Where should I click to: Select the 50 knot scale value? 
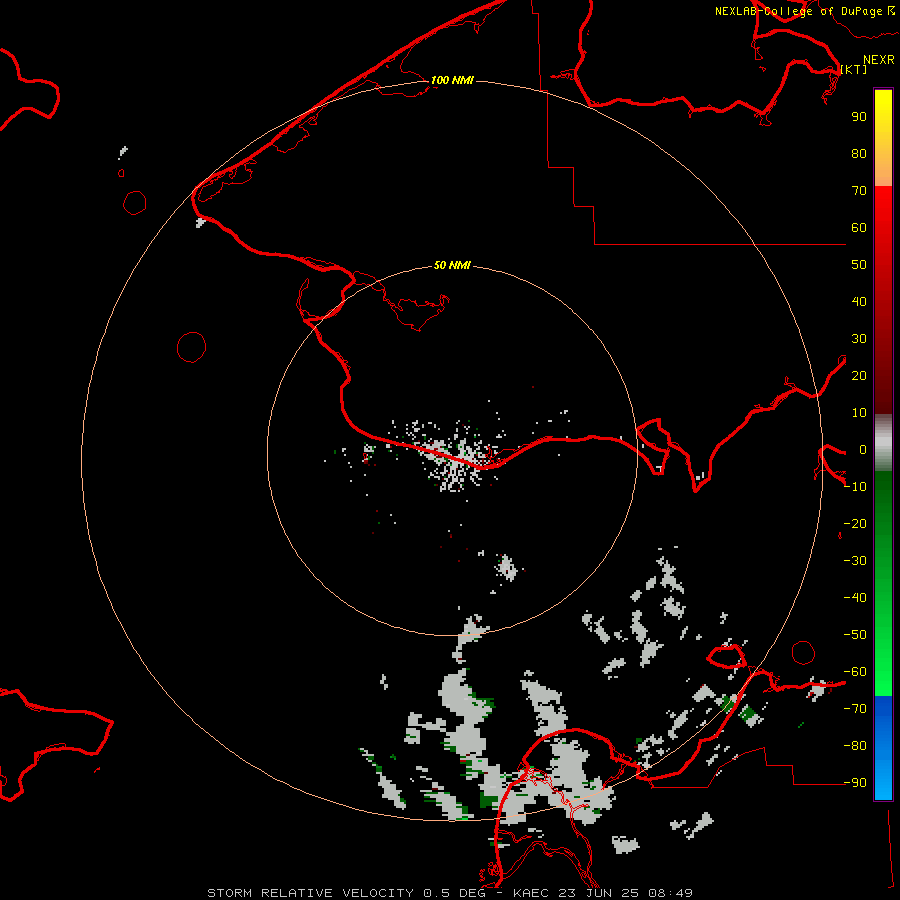point(859,265)
